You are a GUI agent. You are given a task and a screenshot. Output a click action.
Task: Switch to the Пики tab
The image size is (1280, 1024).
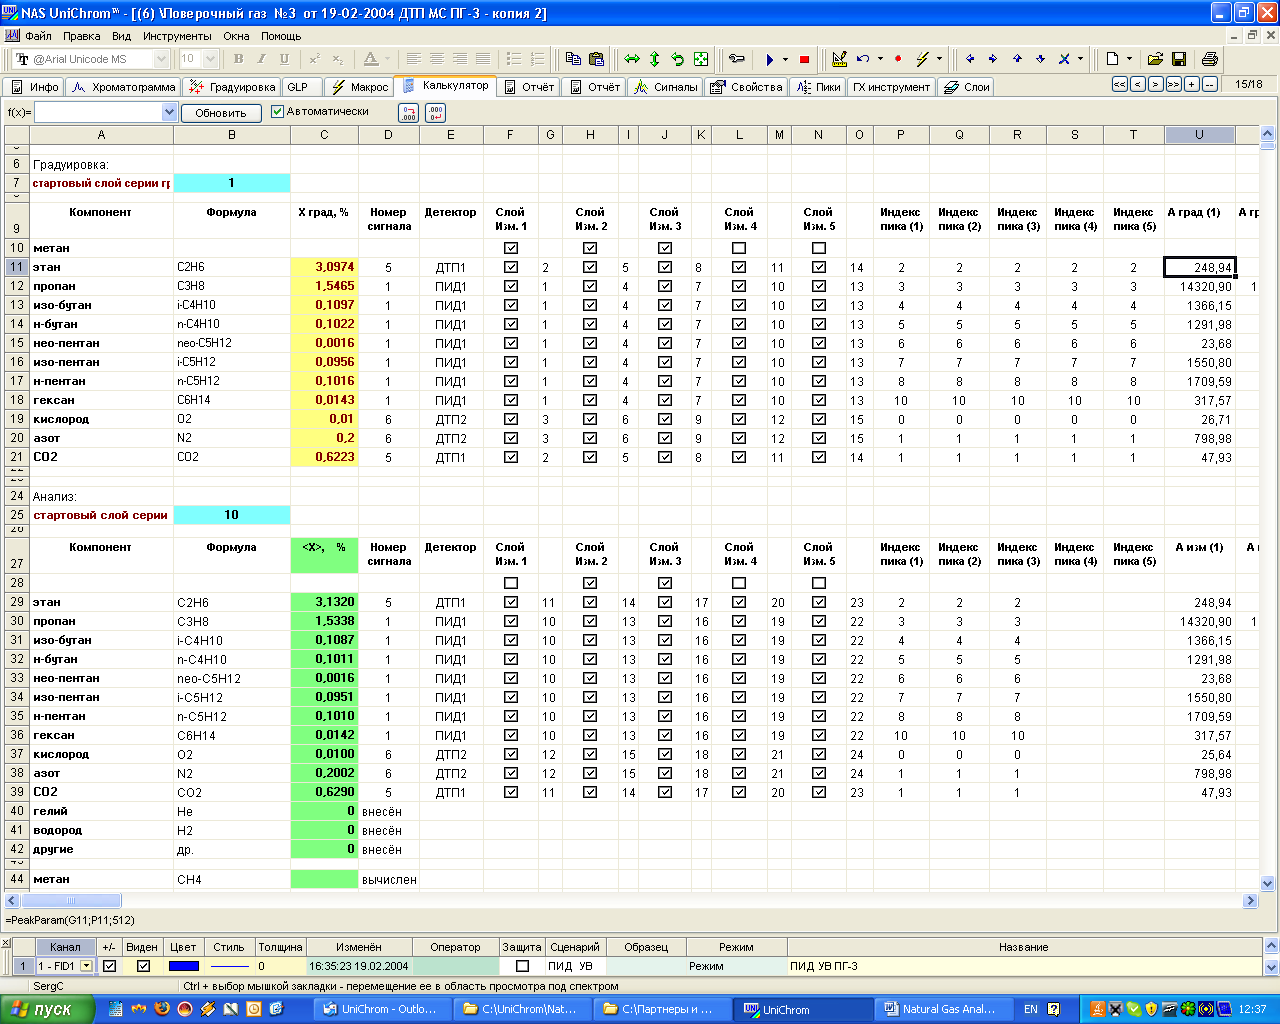(x=819, y=87)
